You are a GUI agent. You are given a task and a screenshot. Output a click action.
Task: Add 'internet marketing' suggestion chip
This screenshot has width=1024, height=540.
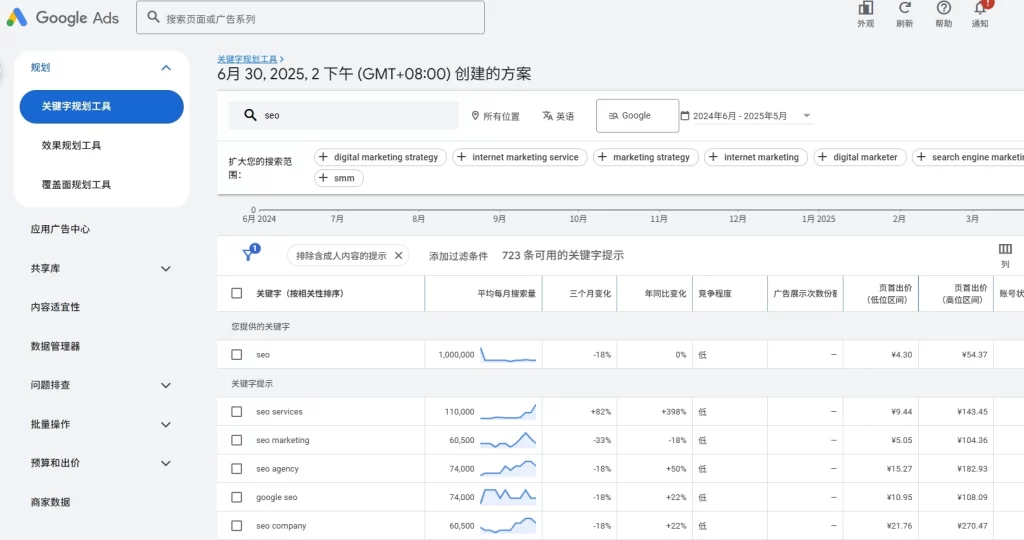click(756, 157)
